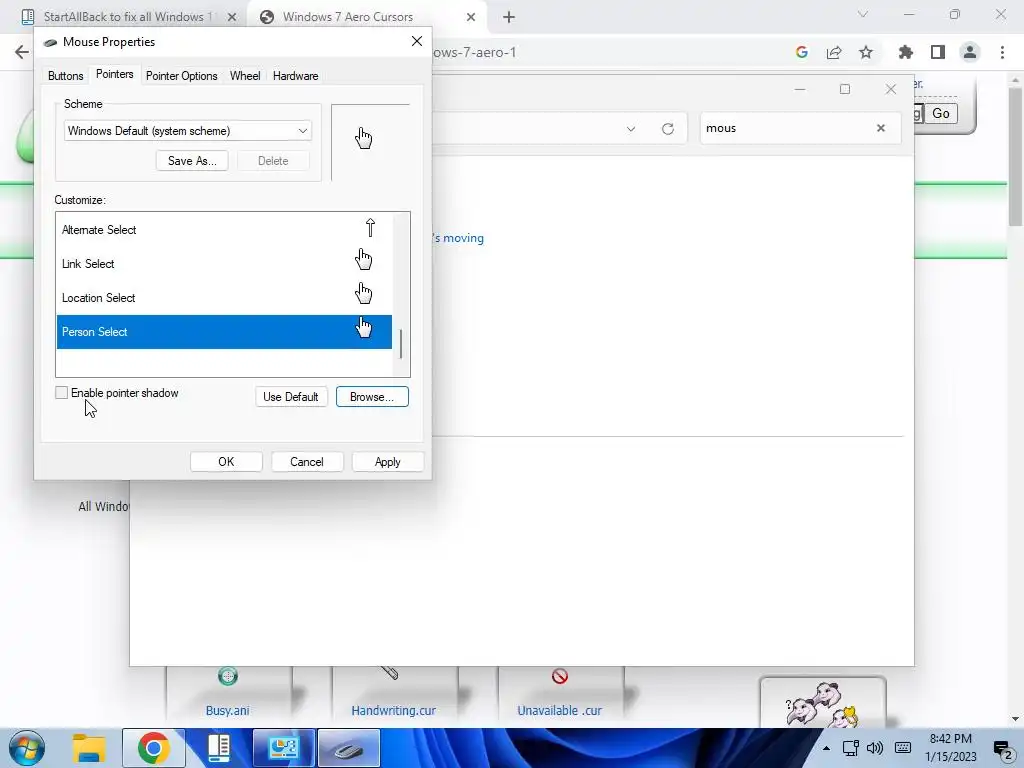This screenshot has height=768, width=1024.
Task: Open File Explorer from the taskbar
Action: 89,748
